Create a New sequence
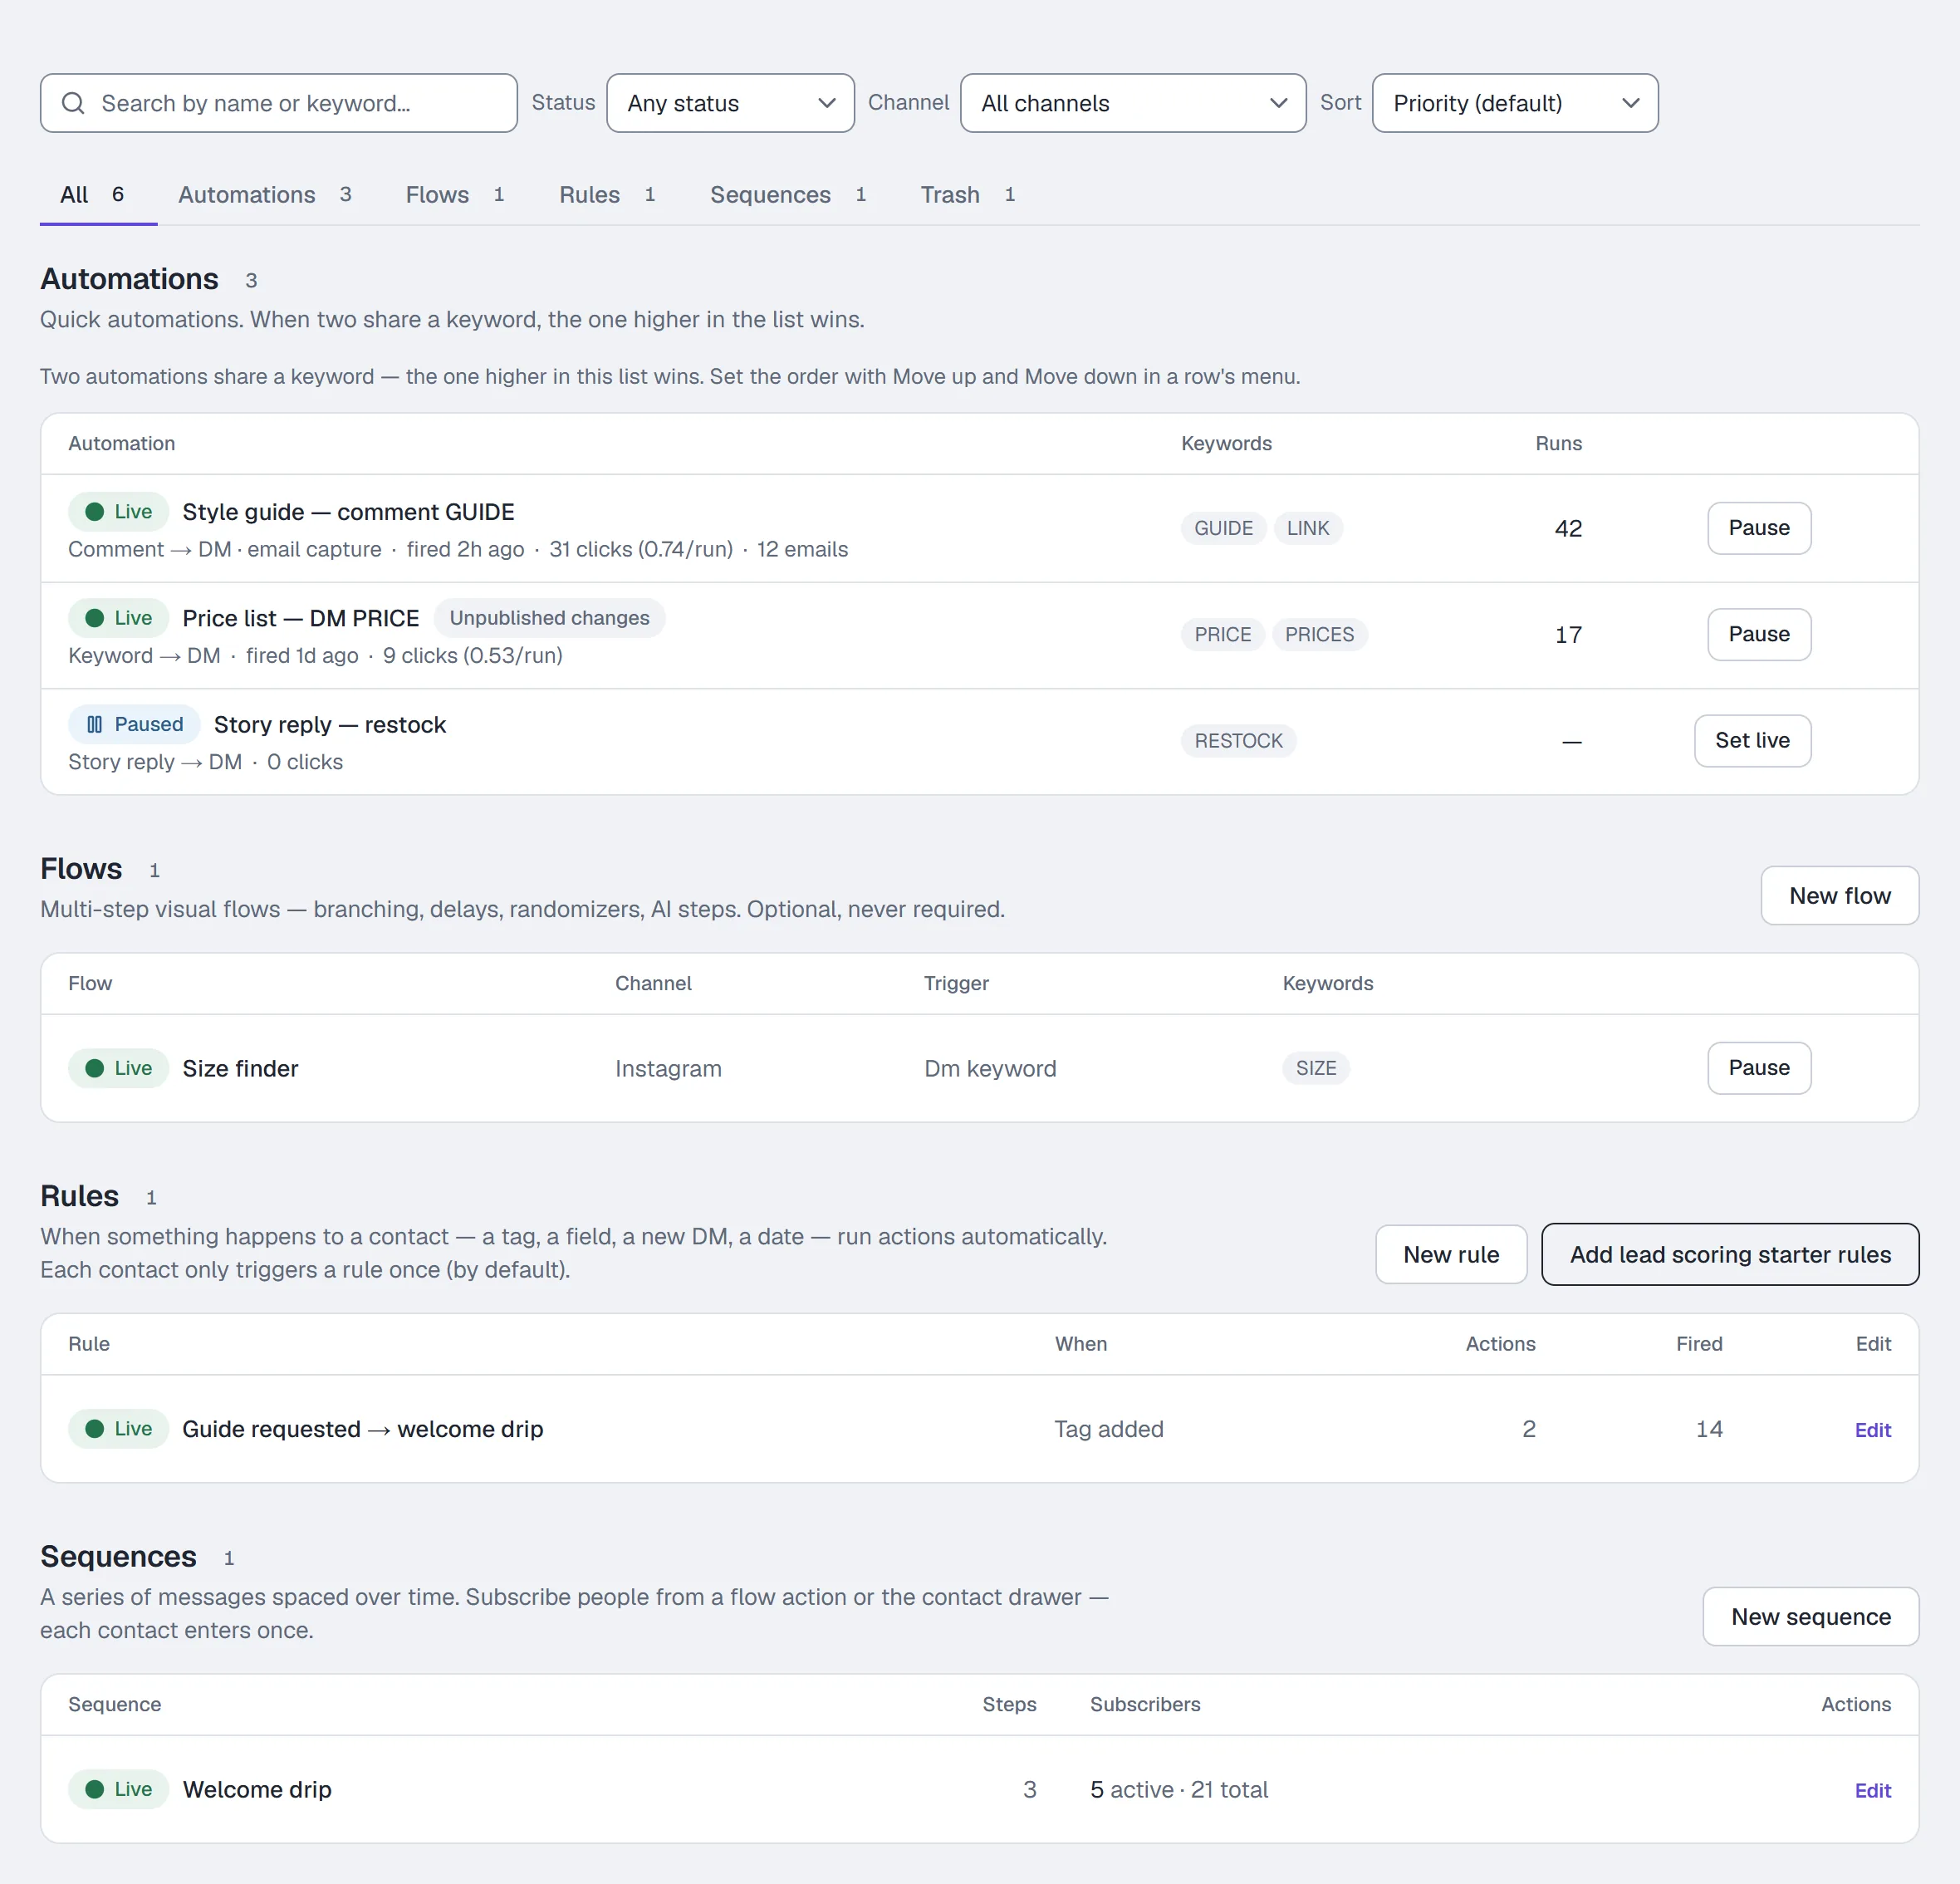This screenshot has height=1884, width=1960. tap(1810, 1617)
